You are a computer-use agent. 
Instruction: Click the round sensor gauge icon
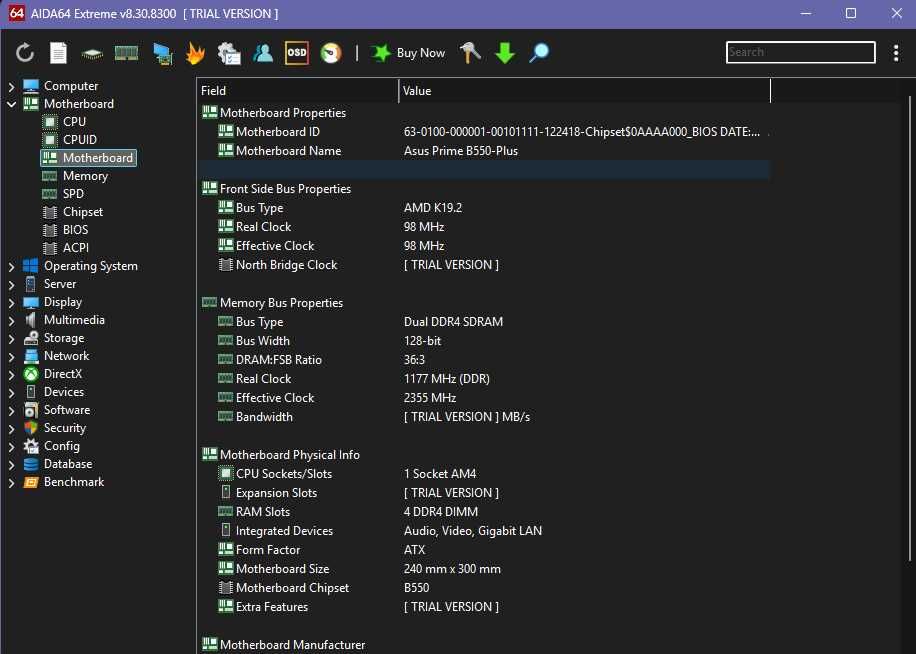coord(331,53)
